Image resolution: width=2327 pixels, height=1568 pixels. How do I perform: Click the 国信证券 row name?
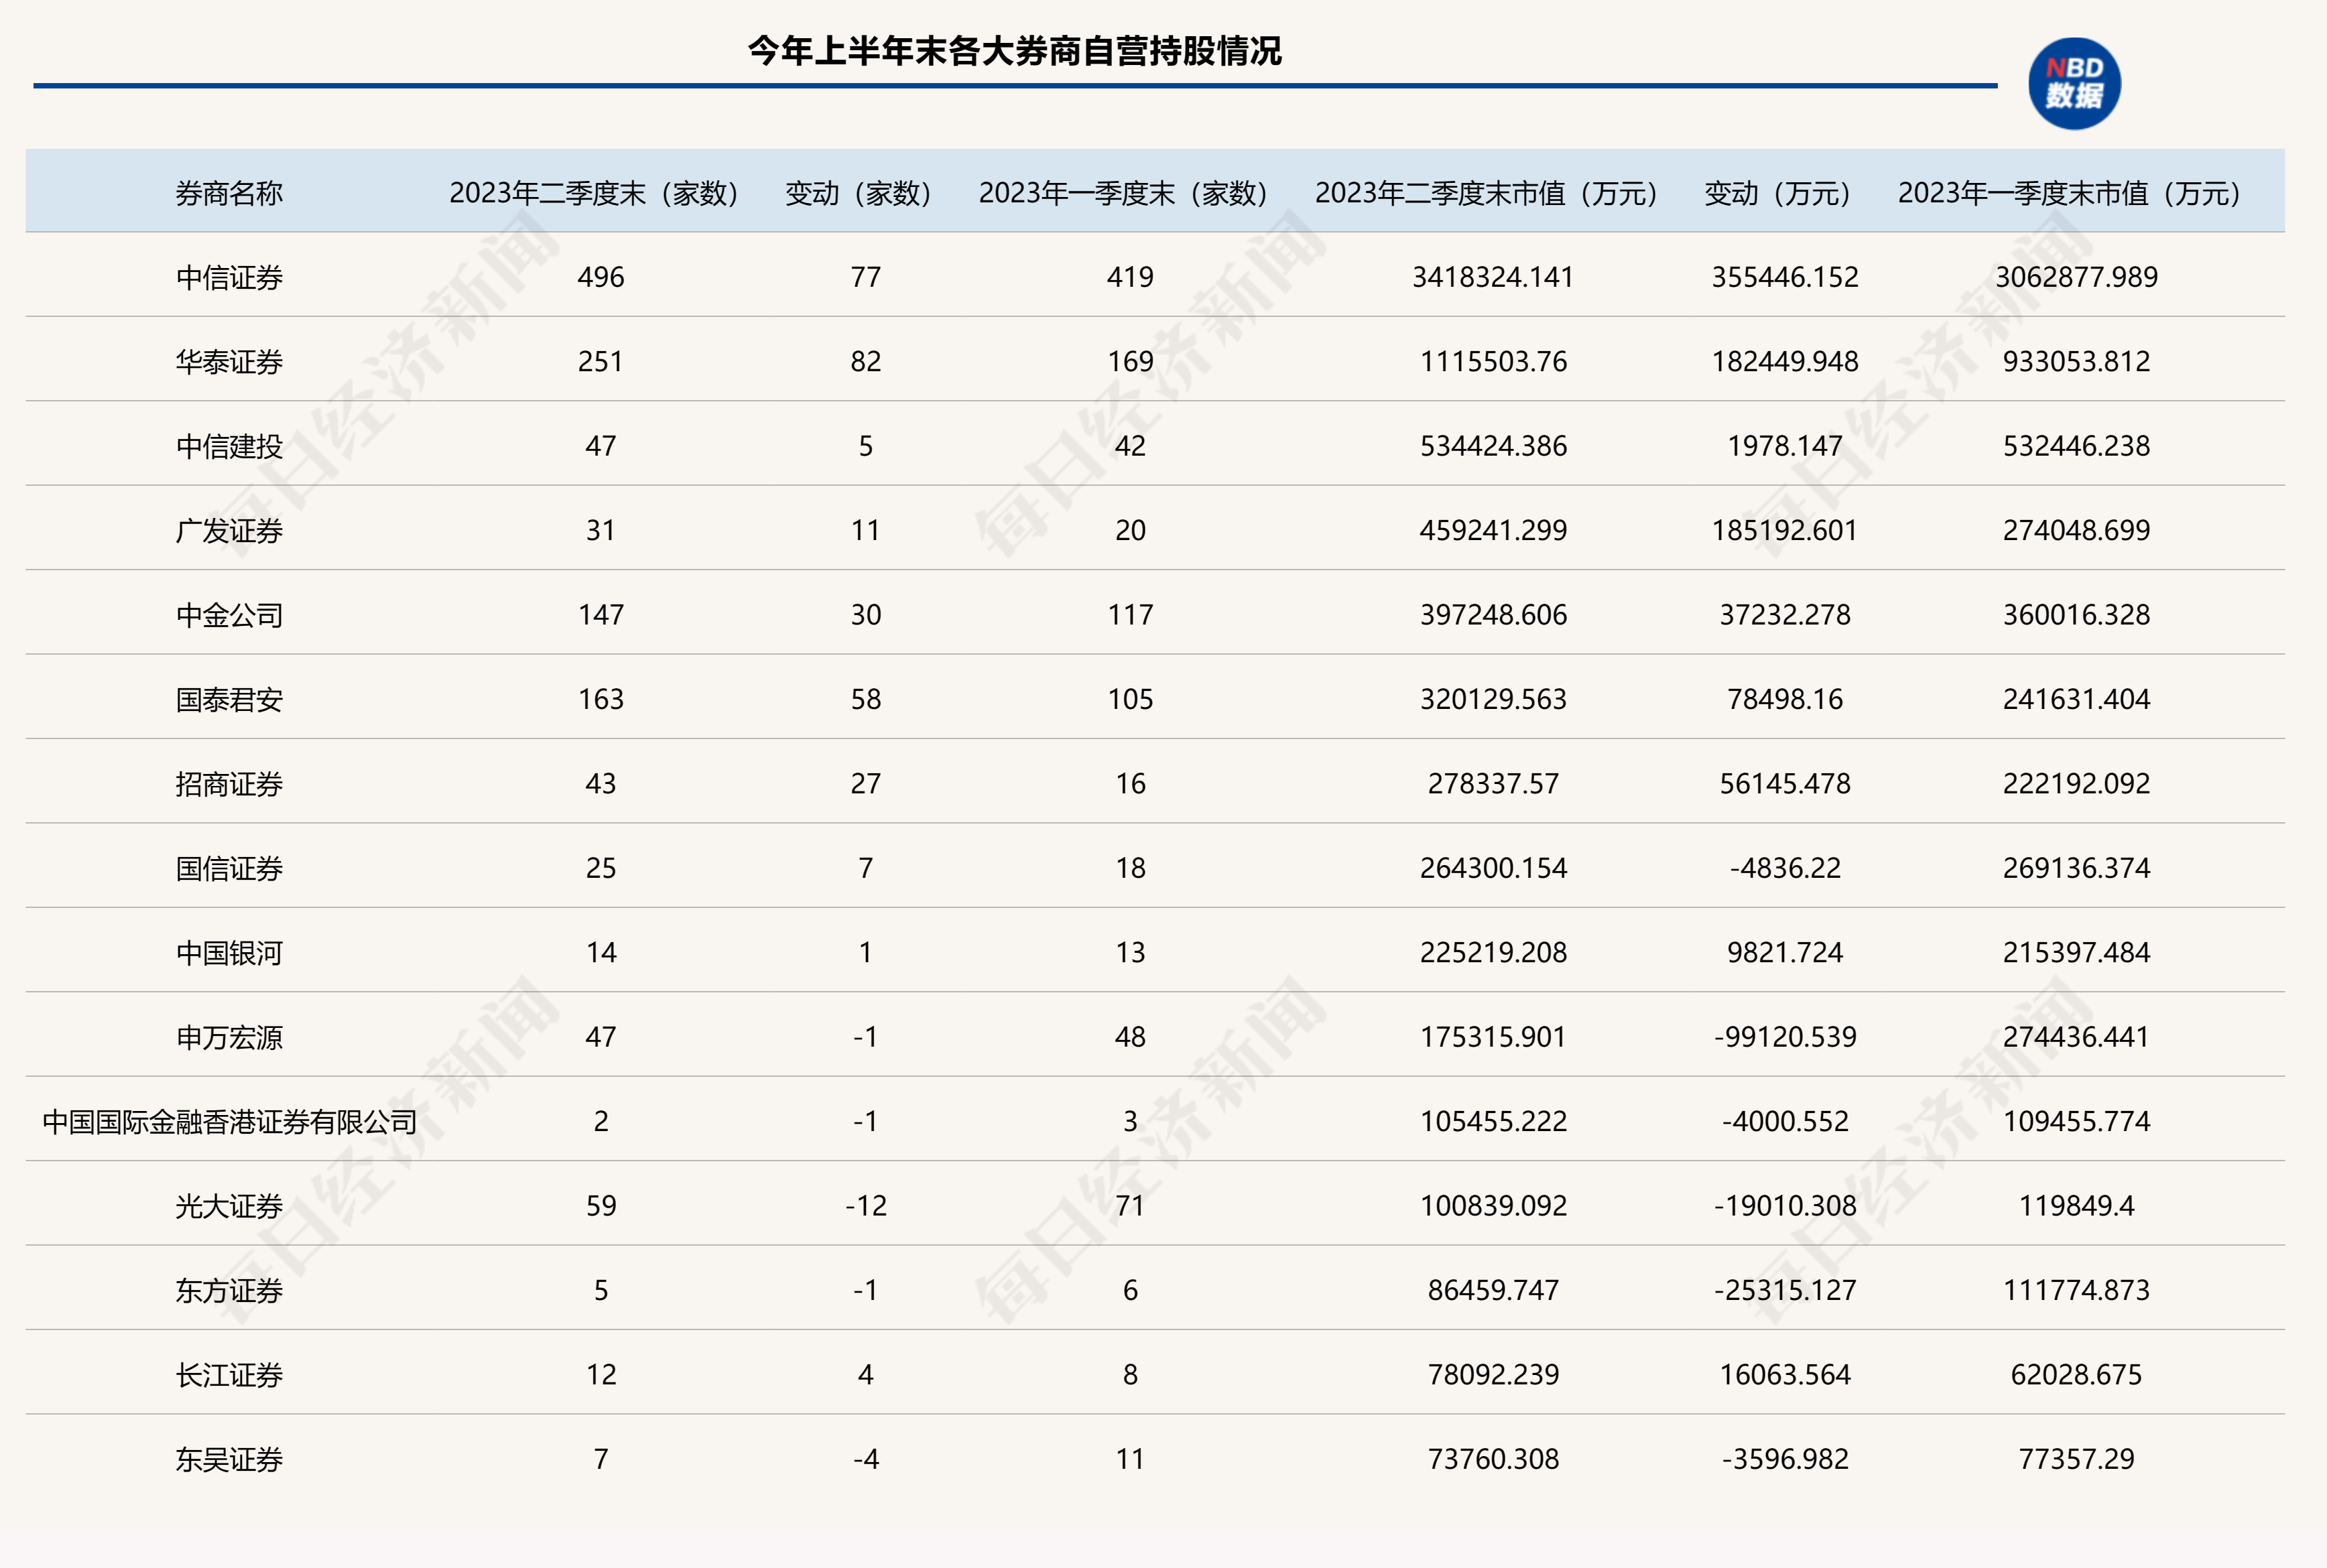pyautogui.click(x=229, y=869)
